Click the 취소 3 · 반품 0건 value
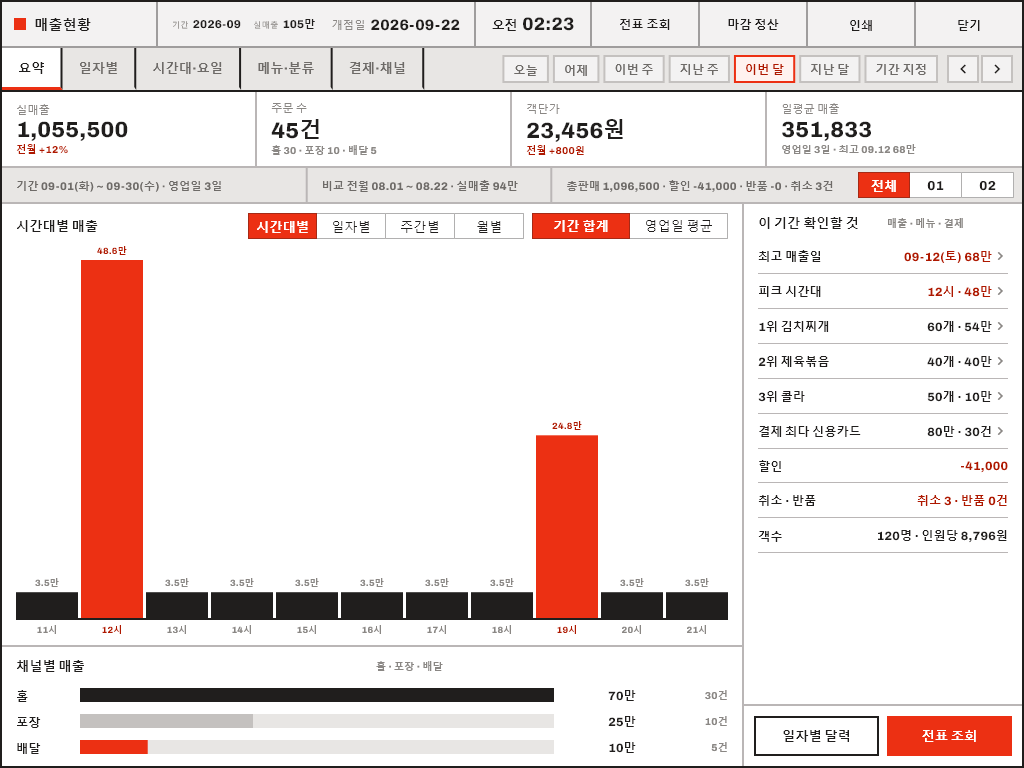The height and width of the screenshot is (768, 1024). [x=962, y=500]
